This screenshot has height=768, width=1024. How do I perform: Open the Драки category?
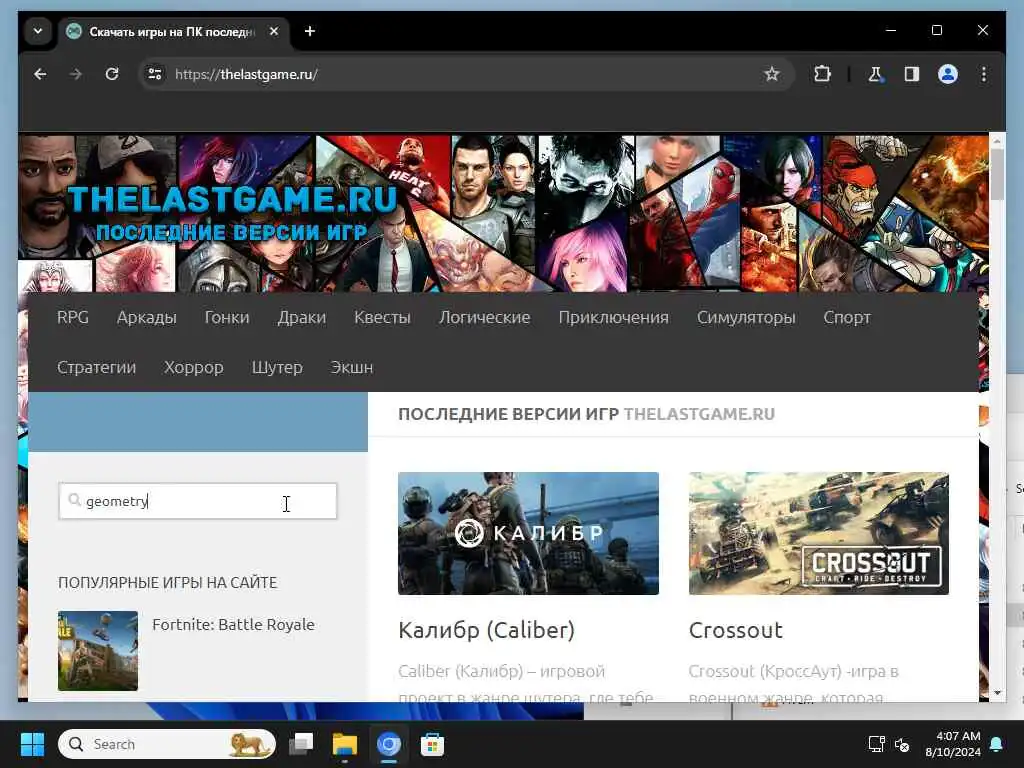[301, 317]
